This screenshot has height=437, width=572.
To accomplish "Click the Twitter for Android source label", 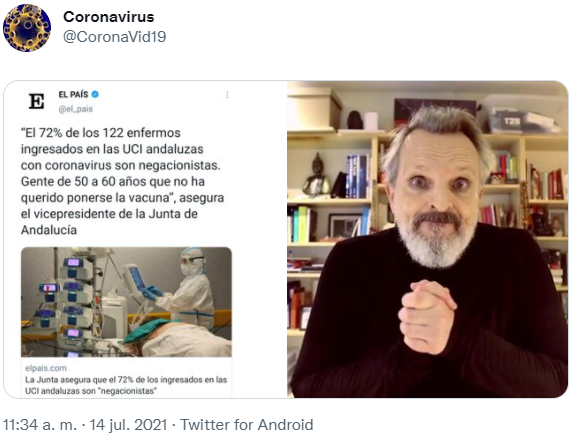I will [247, 425].
